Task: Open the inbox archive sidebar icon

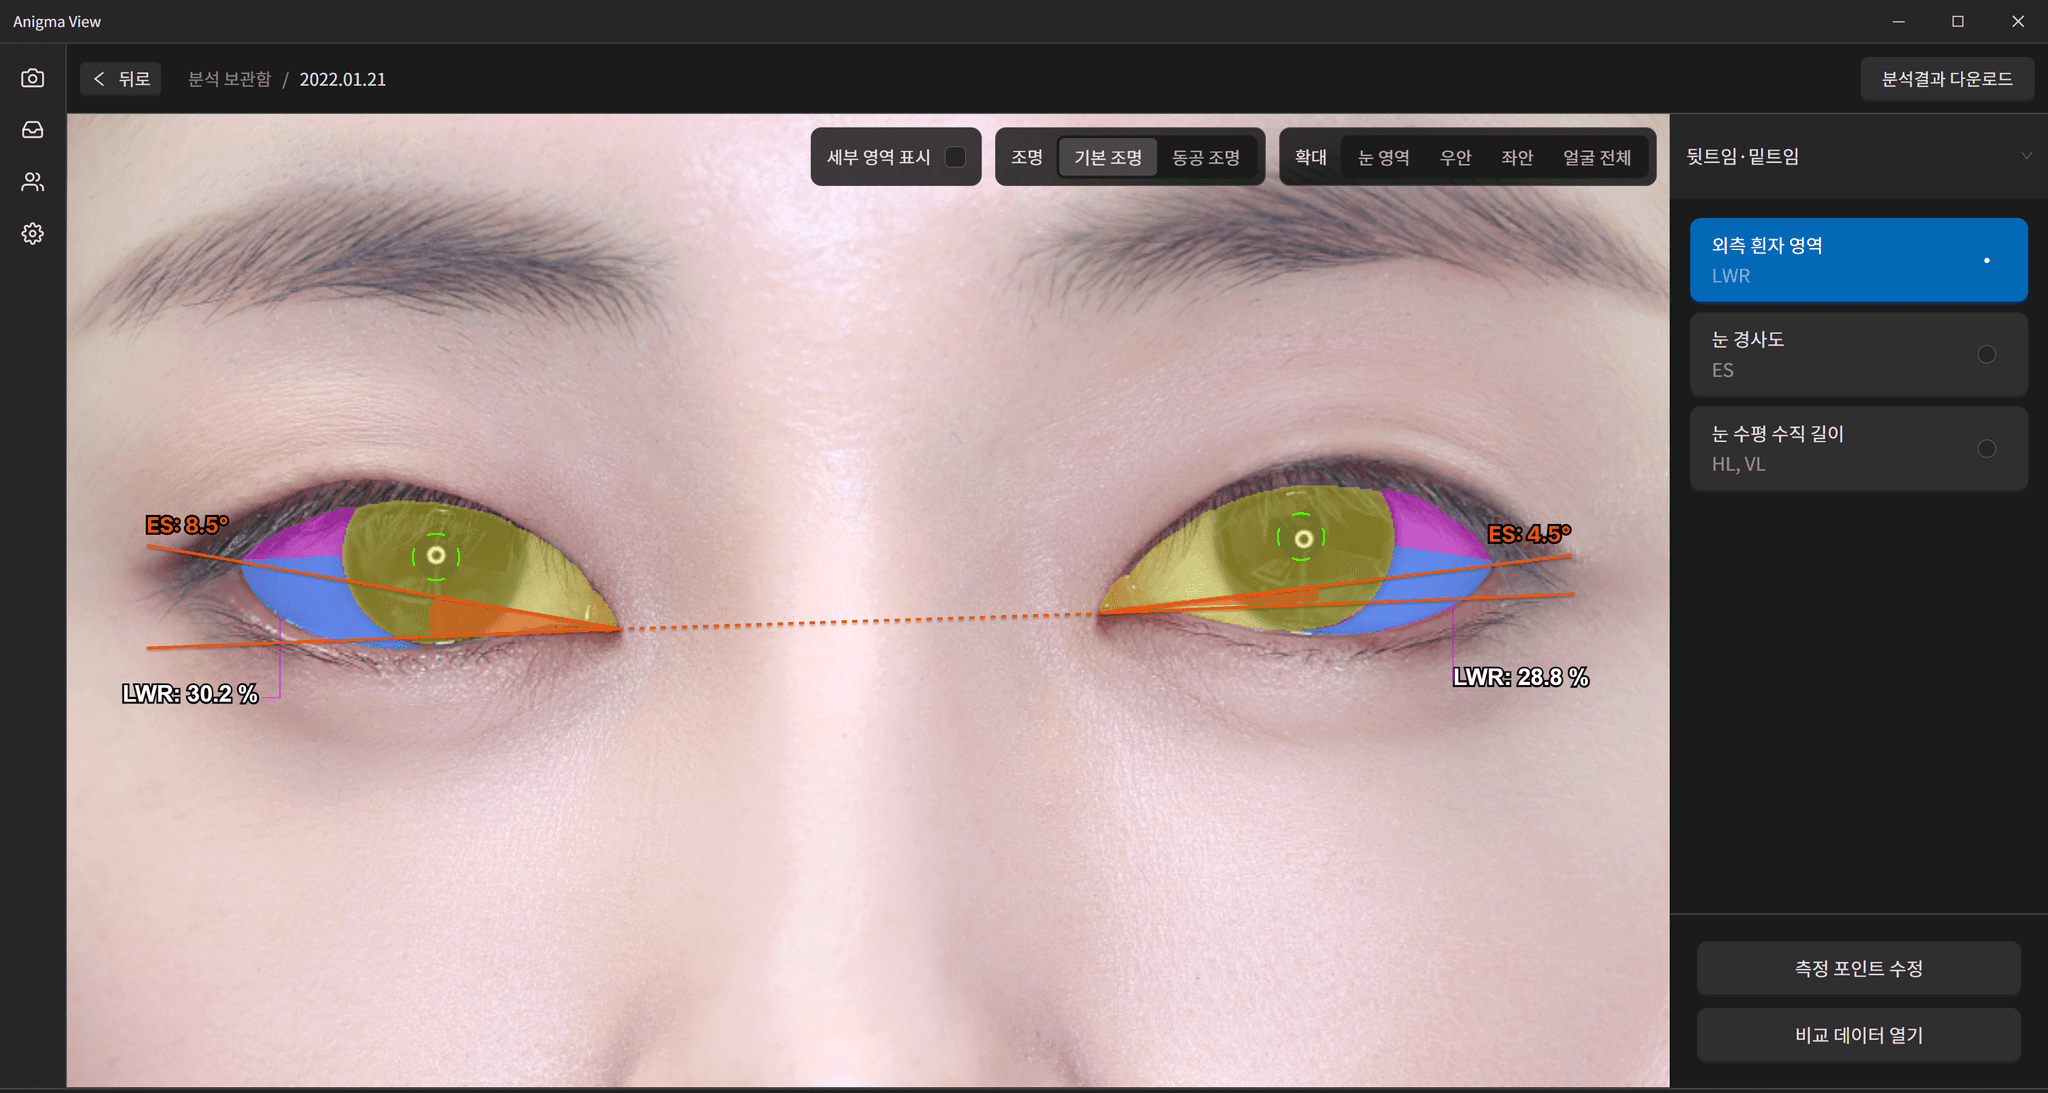Action: click(x=33, y=130)
